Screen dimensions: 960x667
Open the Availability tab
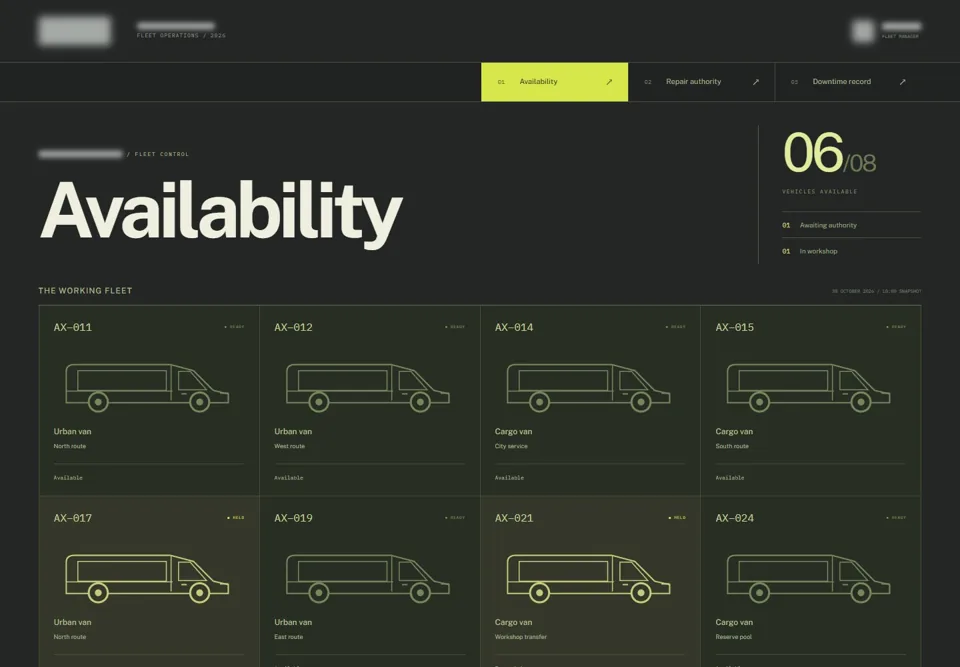pyautogui.click(x=554, y=82)
